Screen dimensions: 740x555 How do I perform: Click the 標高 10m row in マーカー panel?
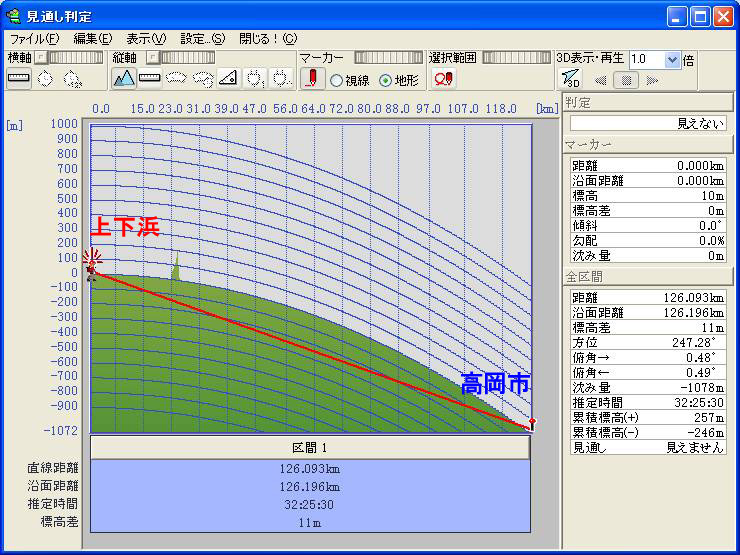[x=648, y=195]
